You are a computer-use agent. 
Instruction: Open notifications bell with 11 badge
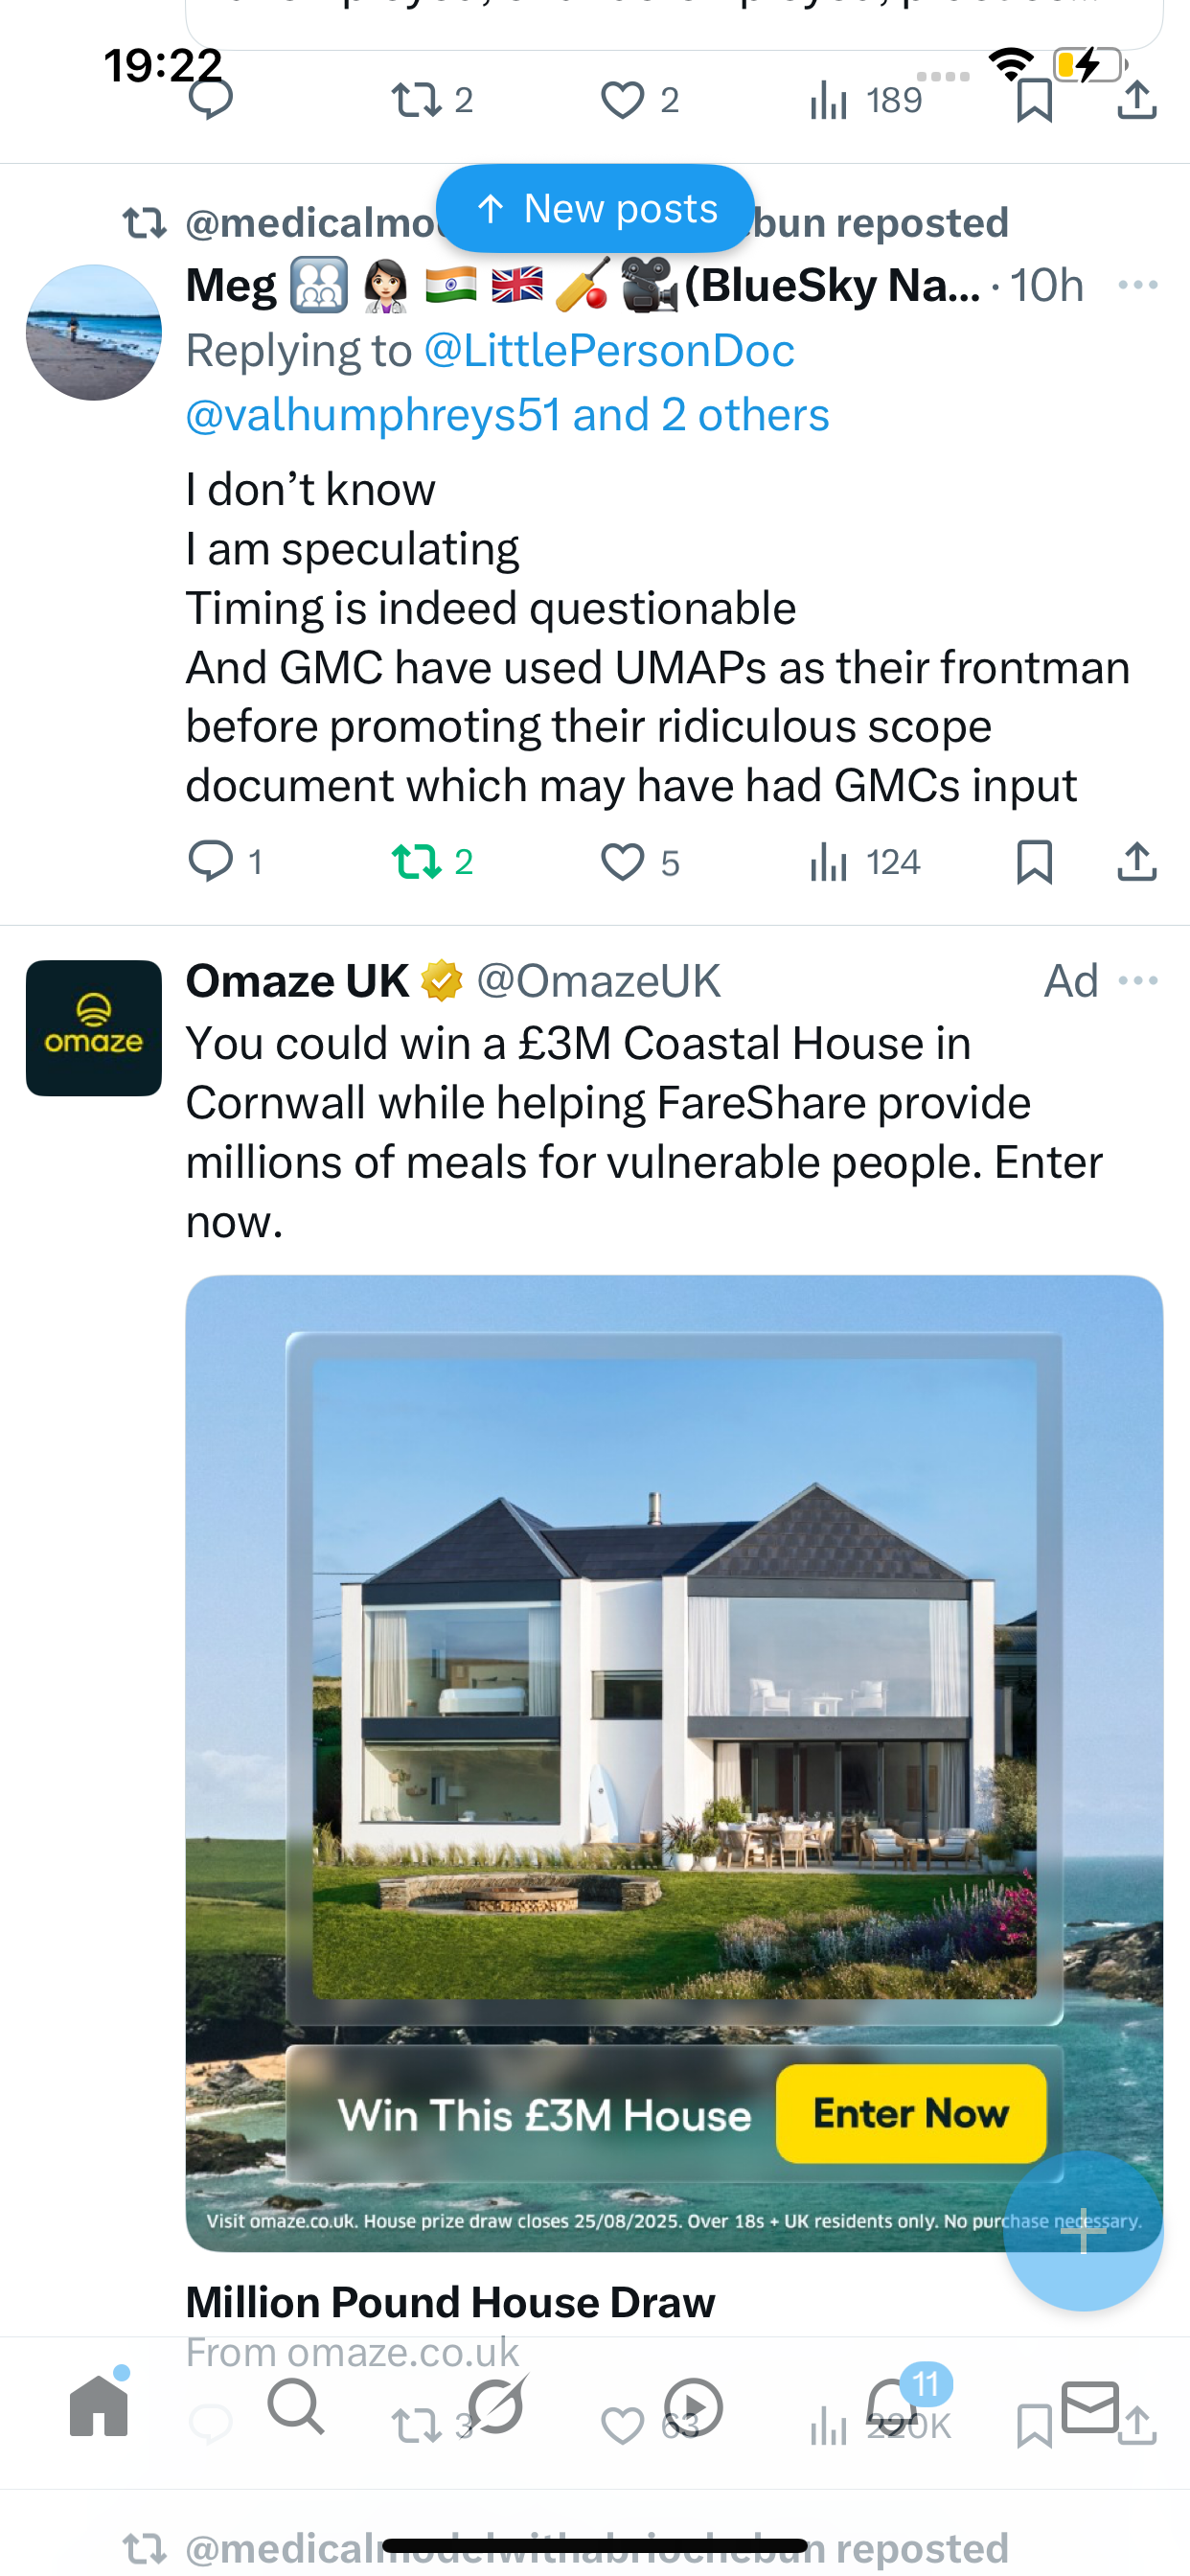point(892,2406)
